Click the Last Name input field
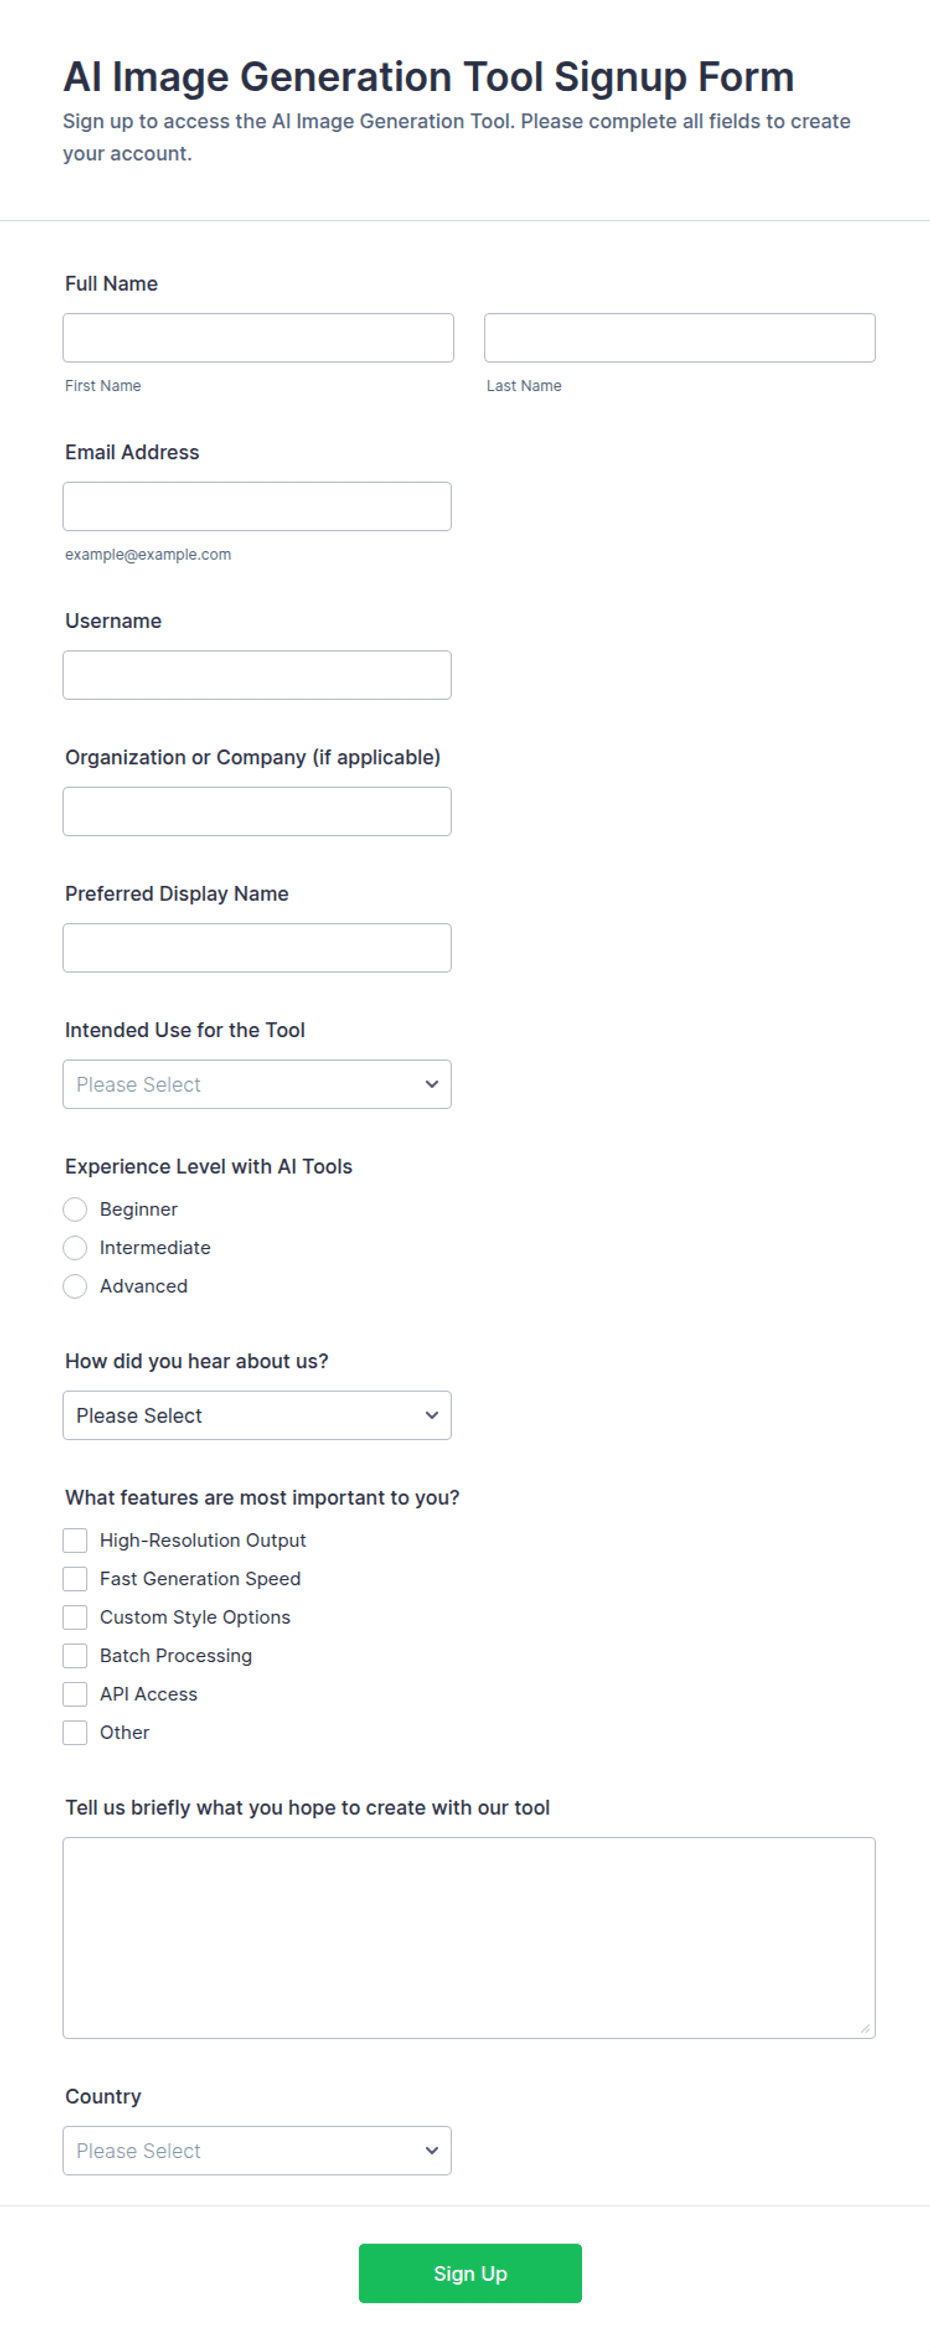930x2352 pixels. (x=680, y=338)
